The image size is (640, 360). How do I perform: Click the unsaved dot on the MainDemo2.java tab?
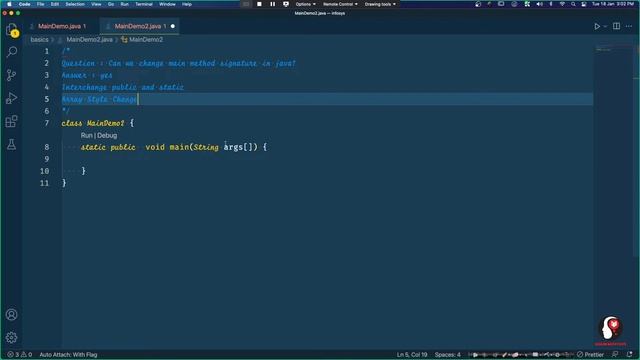pyautogui.click(x=173, y=26)
